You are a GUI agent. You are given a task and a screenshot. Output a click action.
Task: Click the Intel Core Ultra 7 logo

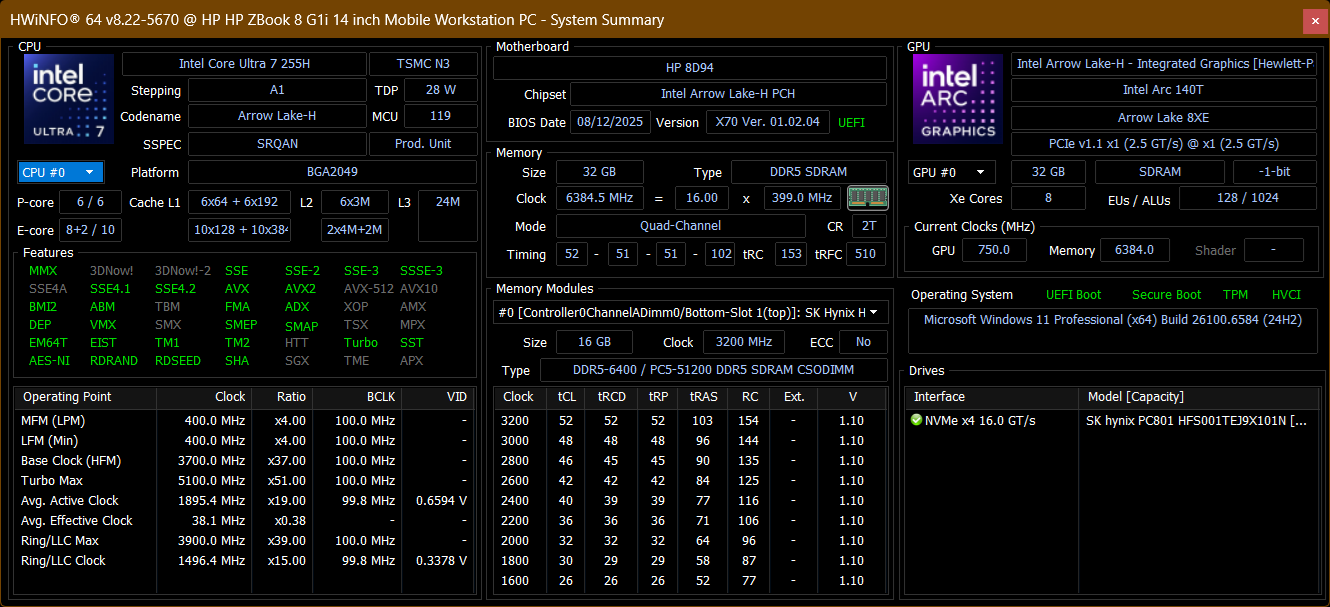point(69,99)
